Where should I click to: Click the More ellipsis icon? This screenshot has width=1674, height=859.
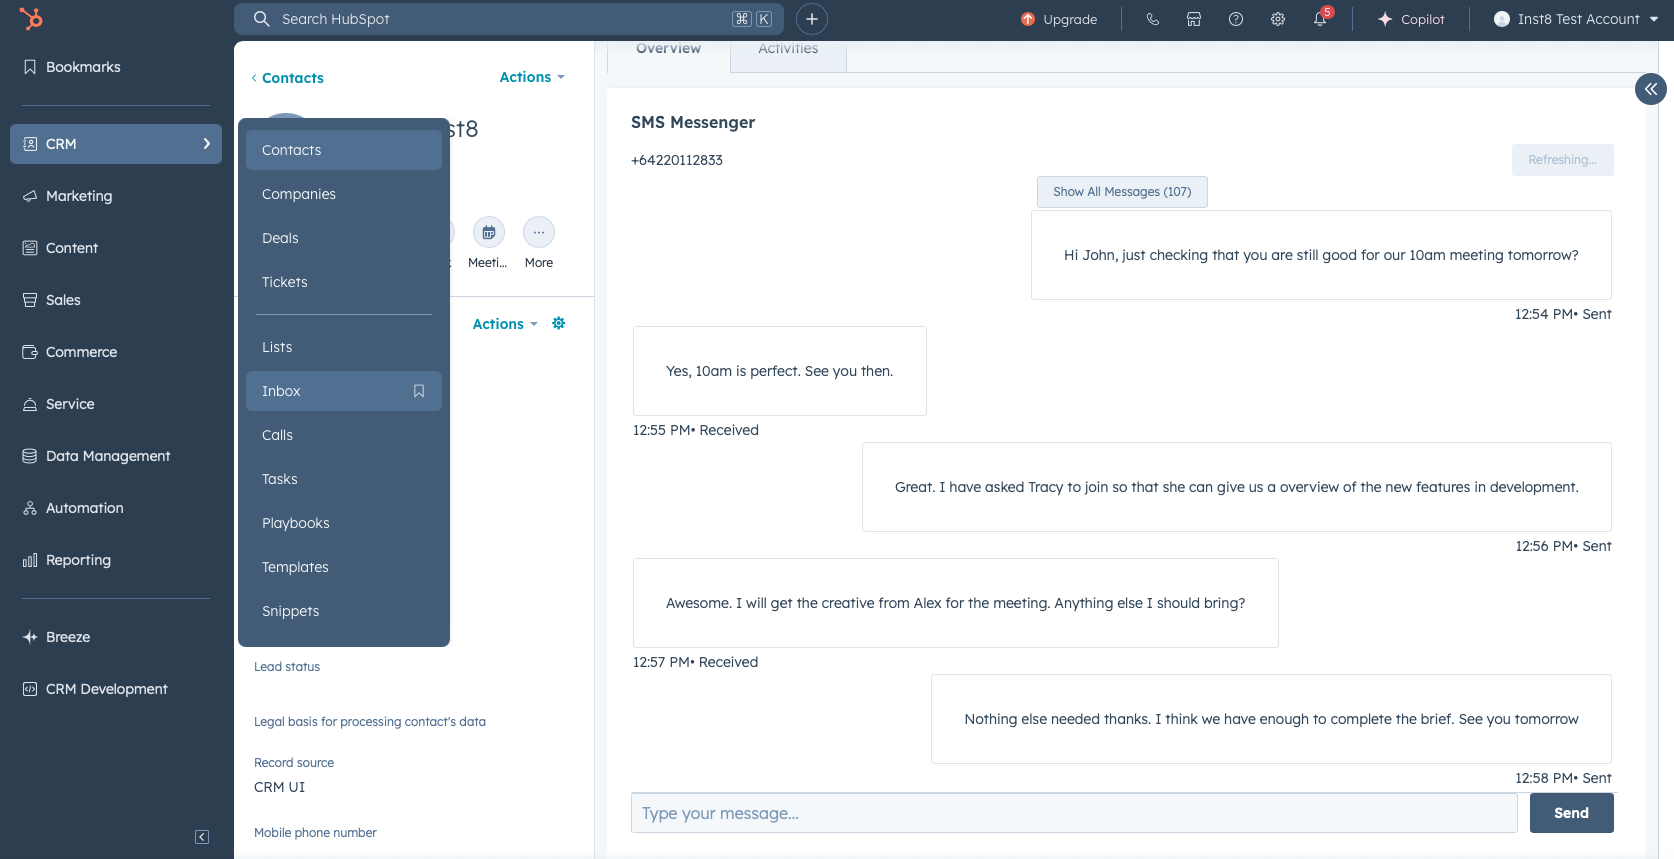[539, 232]
